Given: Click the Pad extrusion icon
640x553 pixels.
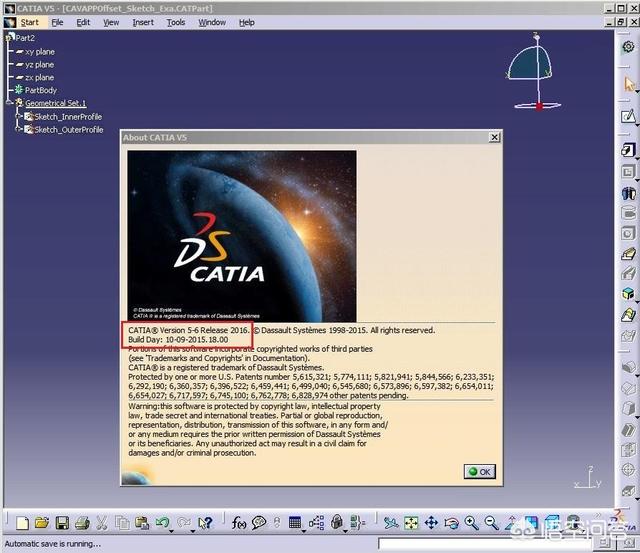Looking at the screenshot, I should click(628, 150).
